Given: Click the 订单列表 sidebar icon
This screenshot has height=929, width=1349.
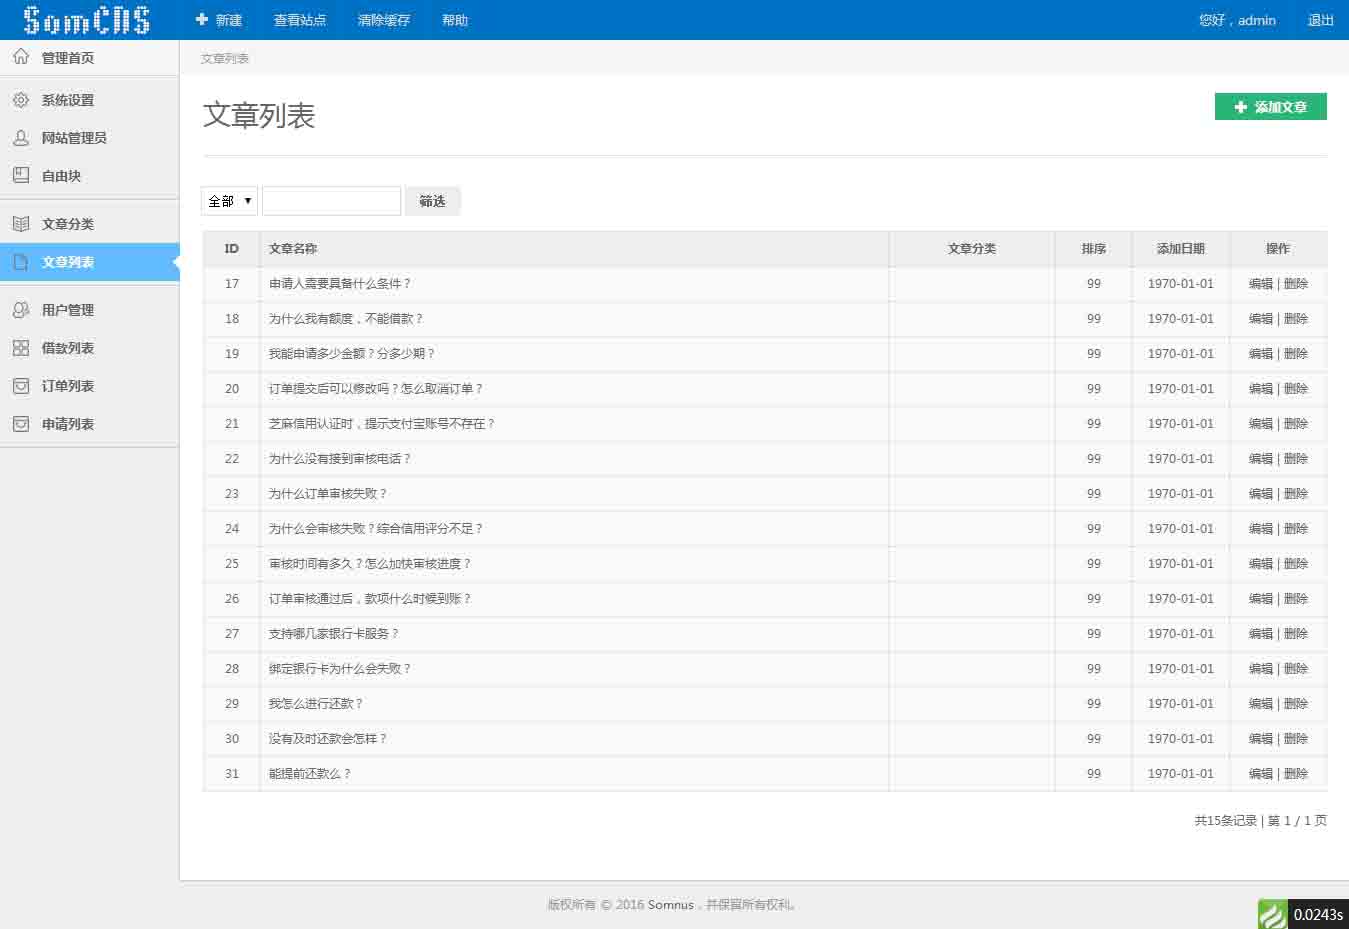Looking at the screenshot, I should pos(21,386).
